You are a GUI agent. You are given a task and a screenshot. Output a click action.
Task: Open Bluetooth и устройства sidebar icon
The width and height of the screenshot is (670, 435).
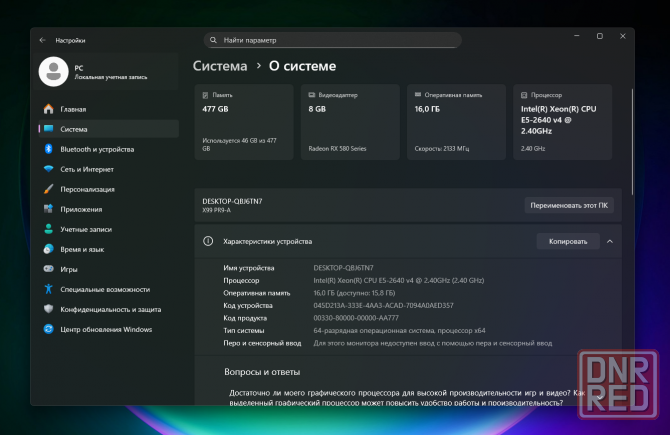pos(48,149)
